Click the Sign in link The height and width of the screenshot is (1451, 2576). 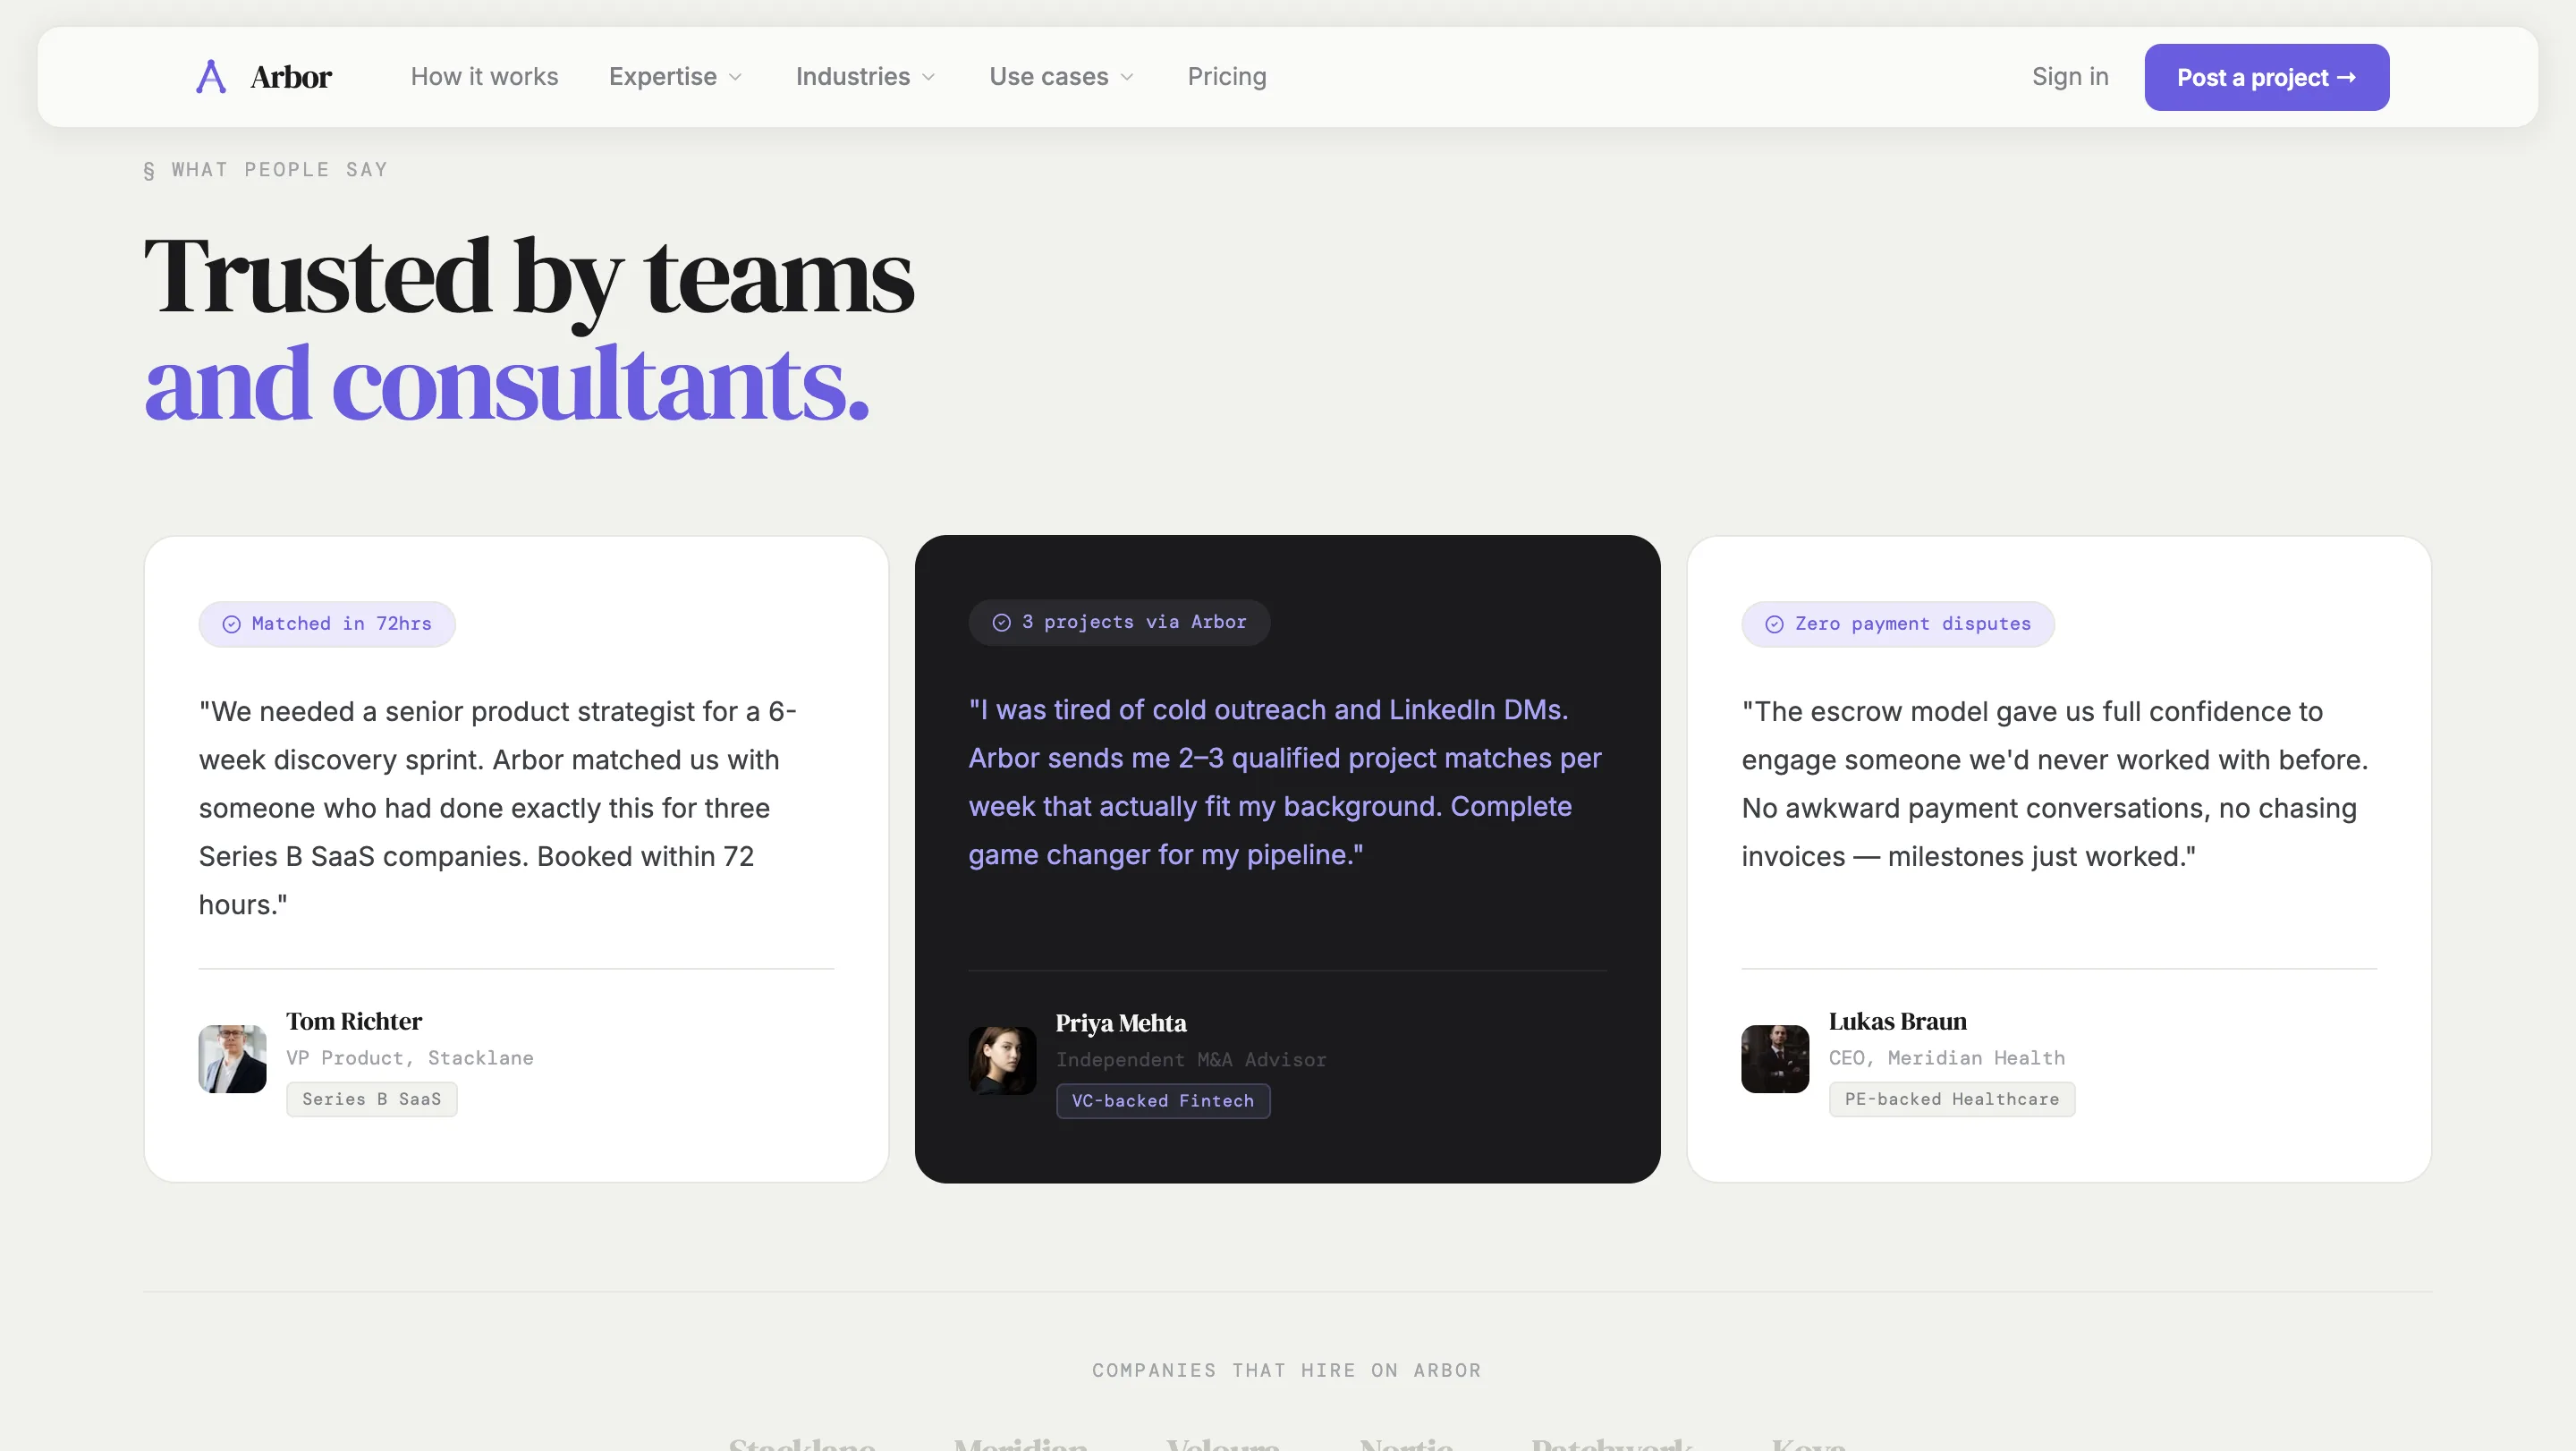tap(2070, 76)
